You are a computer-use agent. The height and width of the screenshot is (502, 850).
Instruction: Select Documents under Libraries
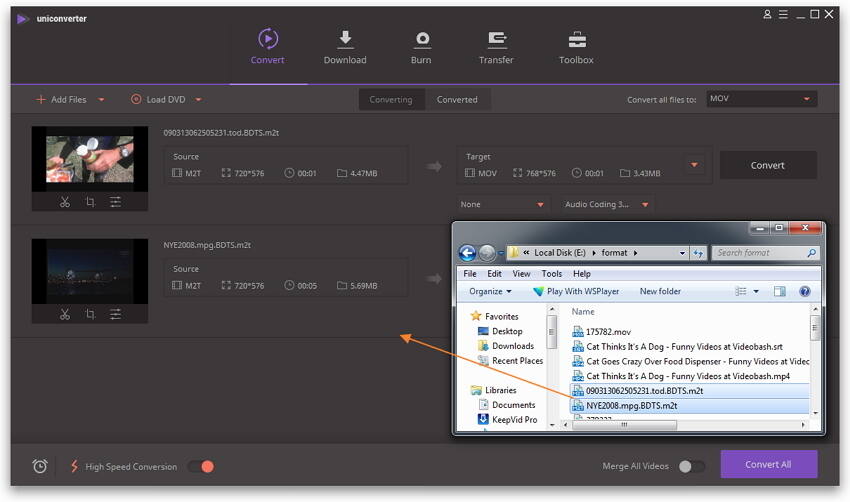coord(507,405)
